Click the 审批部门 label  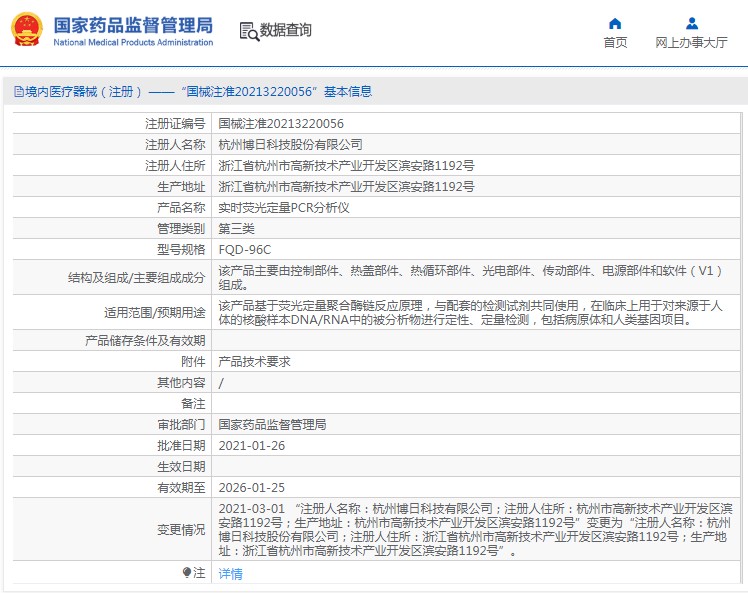pos(181,425)
